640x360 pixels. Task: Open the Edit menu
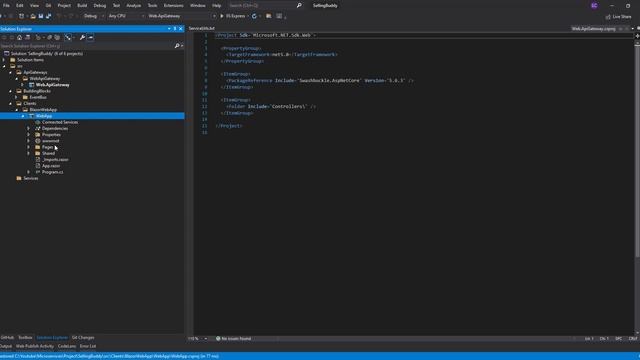(20, 5)
